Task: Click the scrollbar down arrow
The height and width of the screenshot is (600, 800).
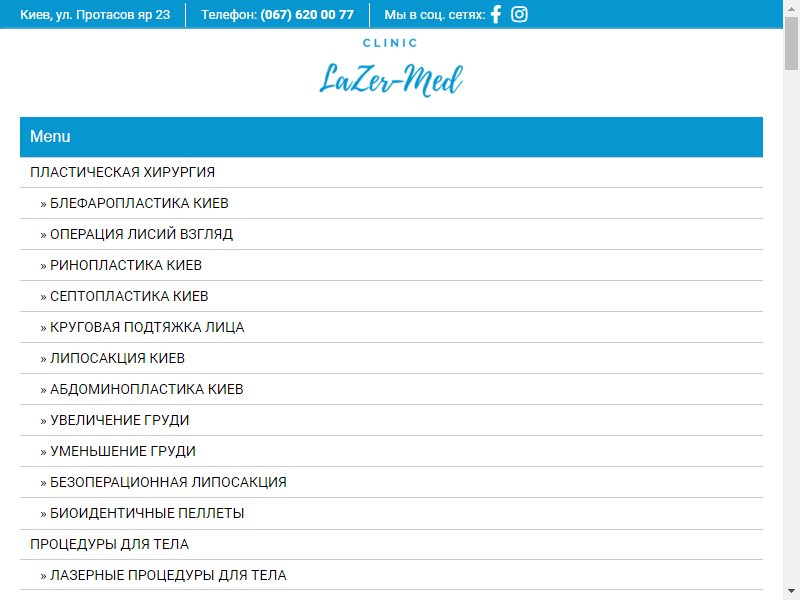Action: 791,592
